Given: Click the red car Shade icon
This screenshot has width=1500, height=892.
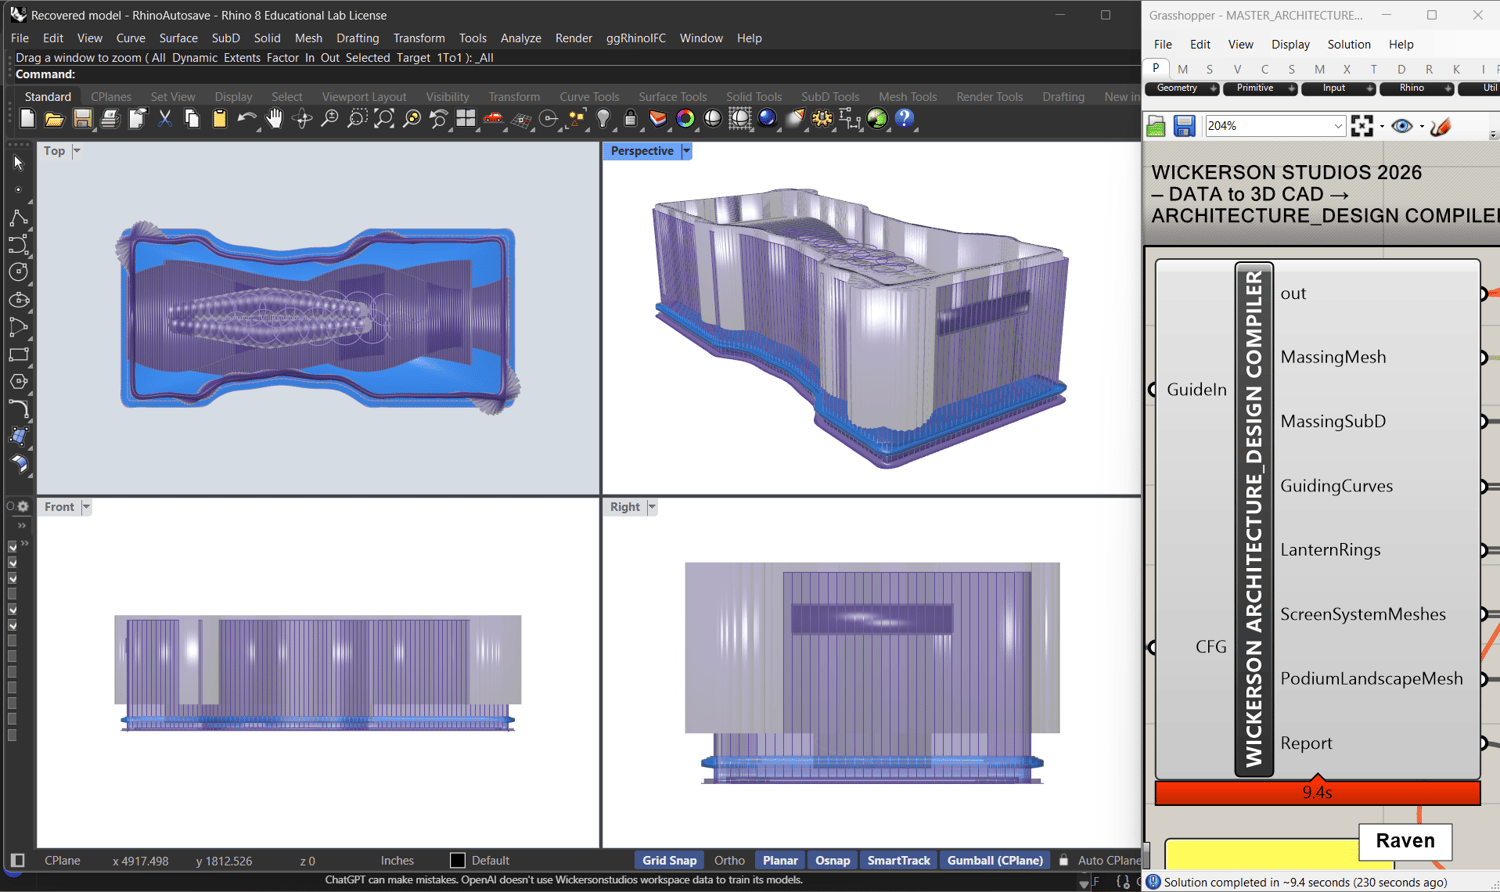Looking at the screenshot, I should [x=494, y=119].
